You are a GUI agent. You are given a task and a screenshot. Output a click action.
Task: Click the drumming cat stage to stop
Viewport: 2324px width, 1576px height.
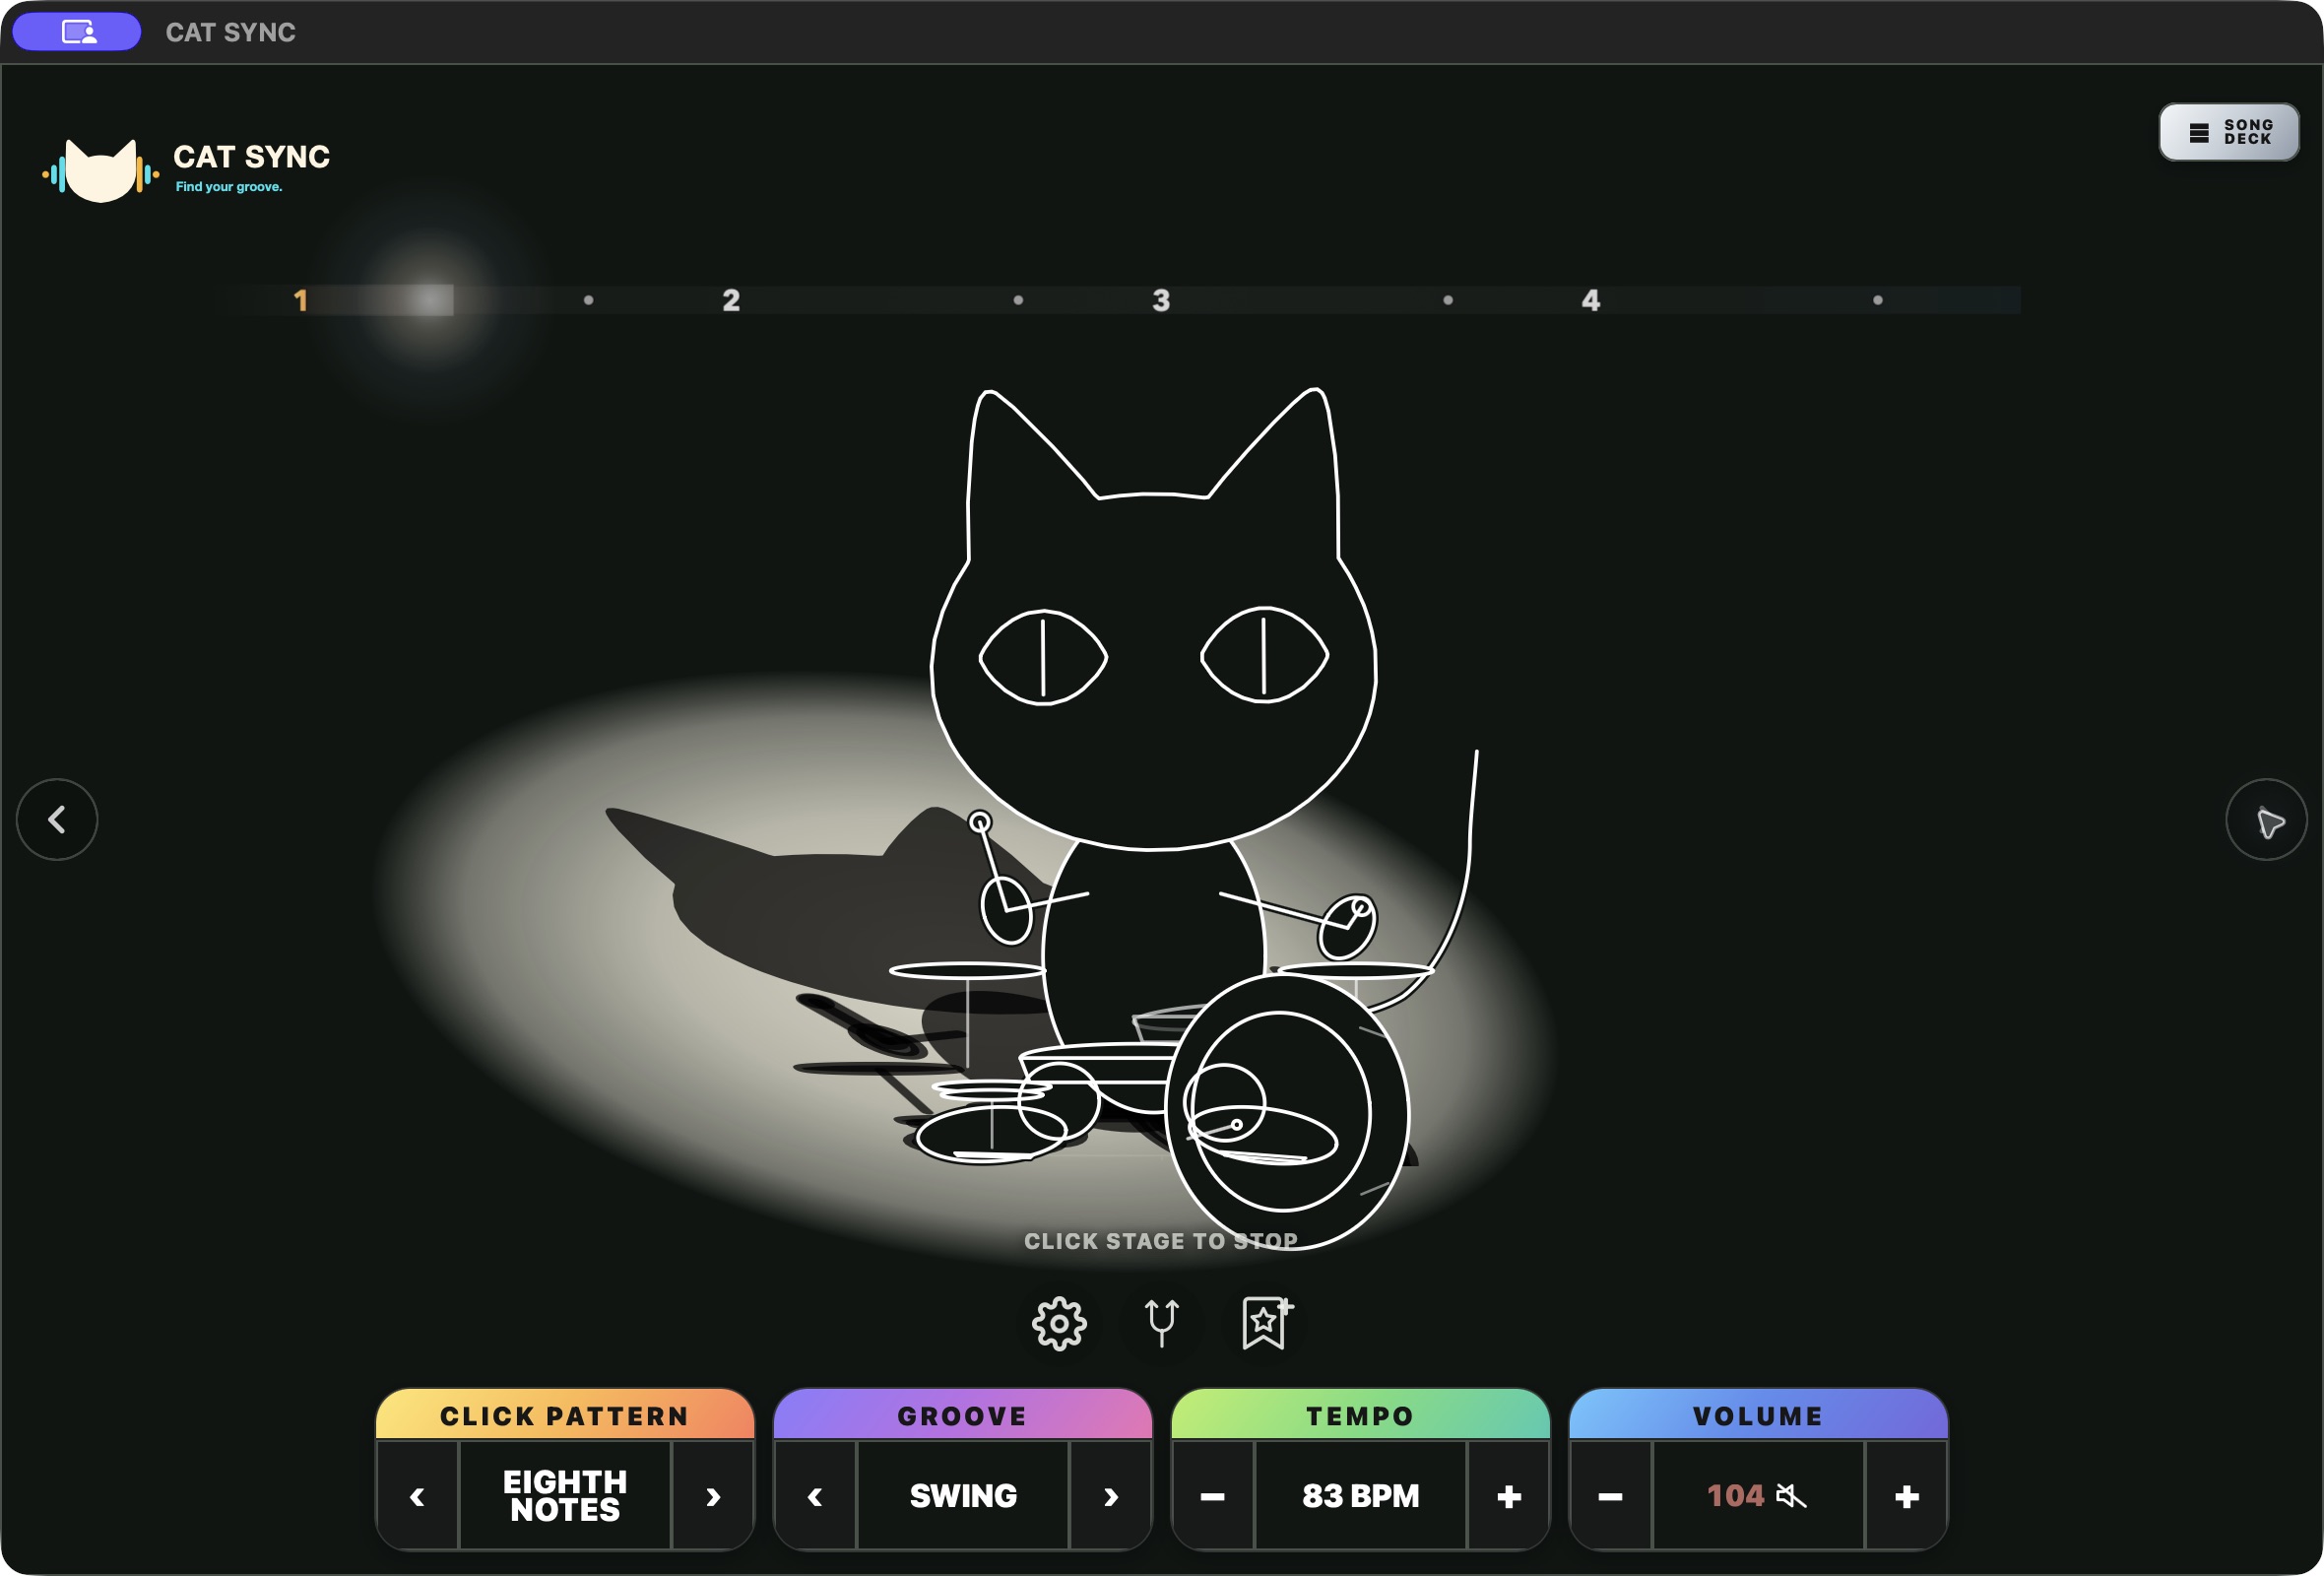[1160, 820]
